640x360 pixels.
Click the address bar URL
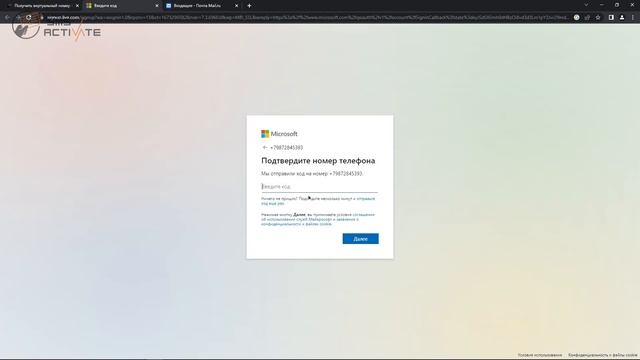coord(306,18)
